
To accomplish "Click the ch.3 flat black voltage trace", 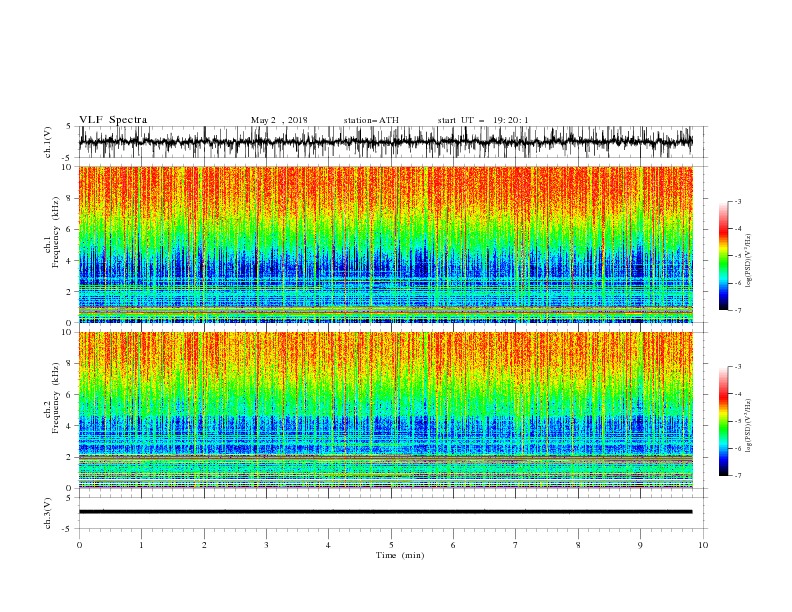I will (385, 512).
